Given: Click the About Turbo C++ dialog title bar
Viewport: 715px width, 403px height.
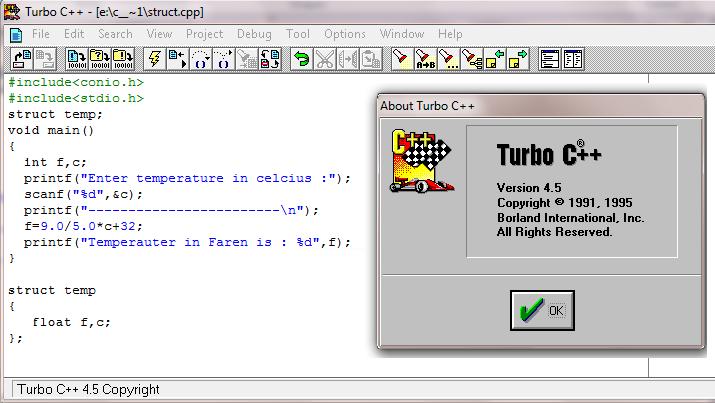Looking at the screenshot, I should click(x=541, y=106).
